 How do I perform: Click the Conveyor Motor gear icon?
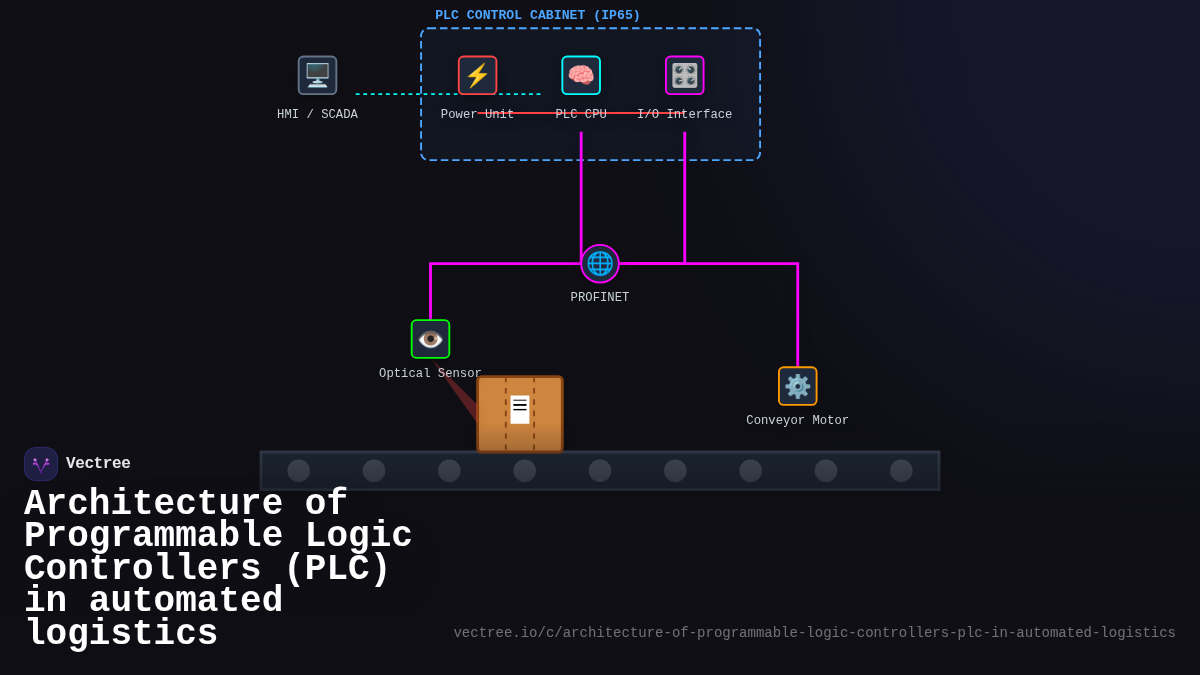(797, 385)
